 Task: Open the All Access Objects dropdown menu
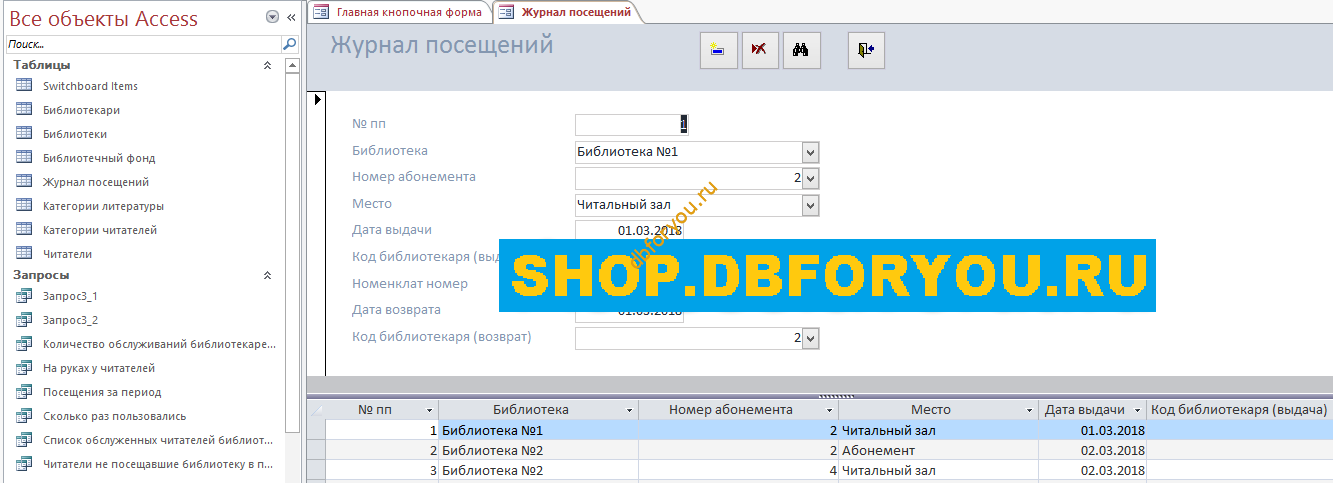(x=272, y=18)
